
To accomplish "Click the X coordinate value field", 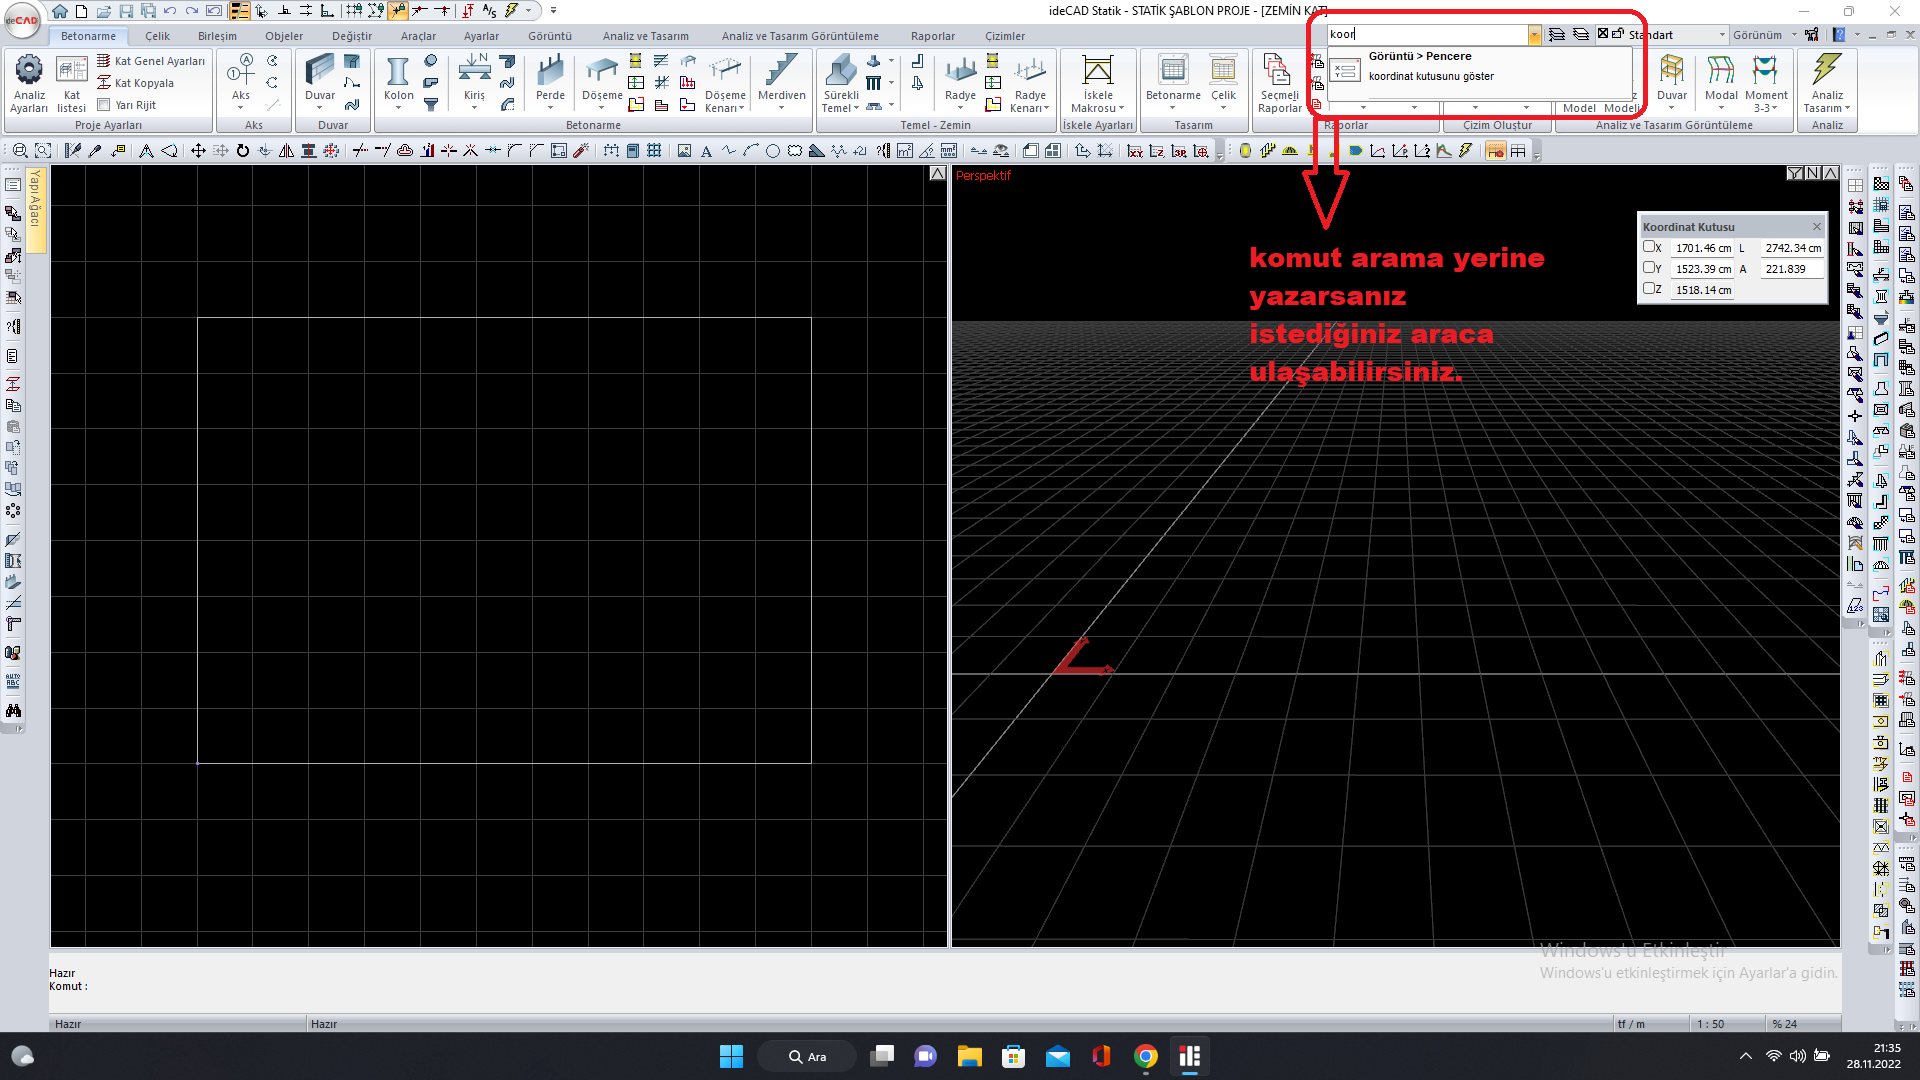I will click(1703, 248).
